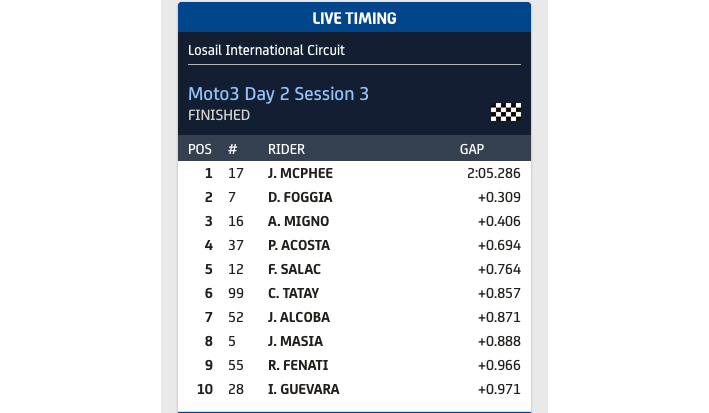Click rider I. Guevara name
Screen dimensions: 709x413
tap(303, 389)
